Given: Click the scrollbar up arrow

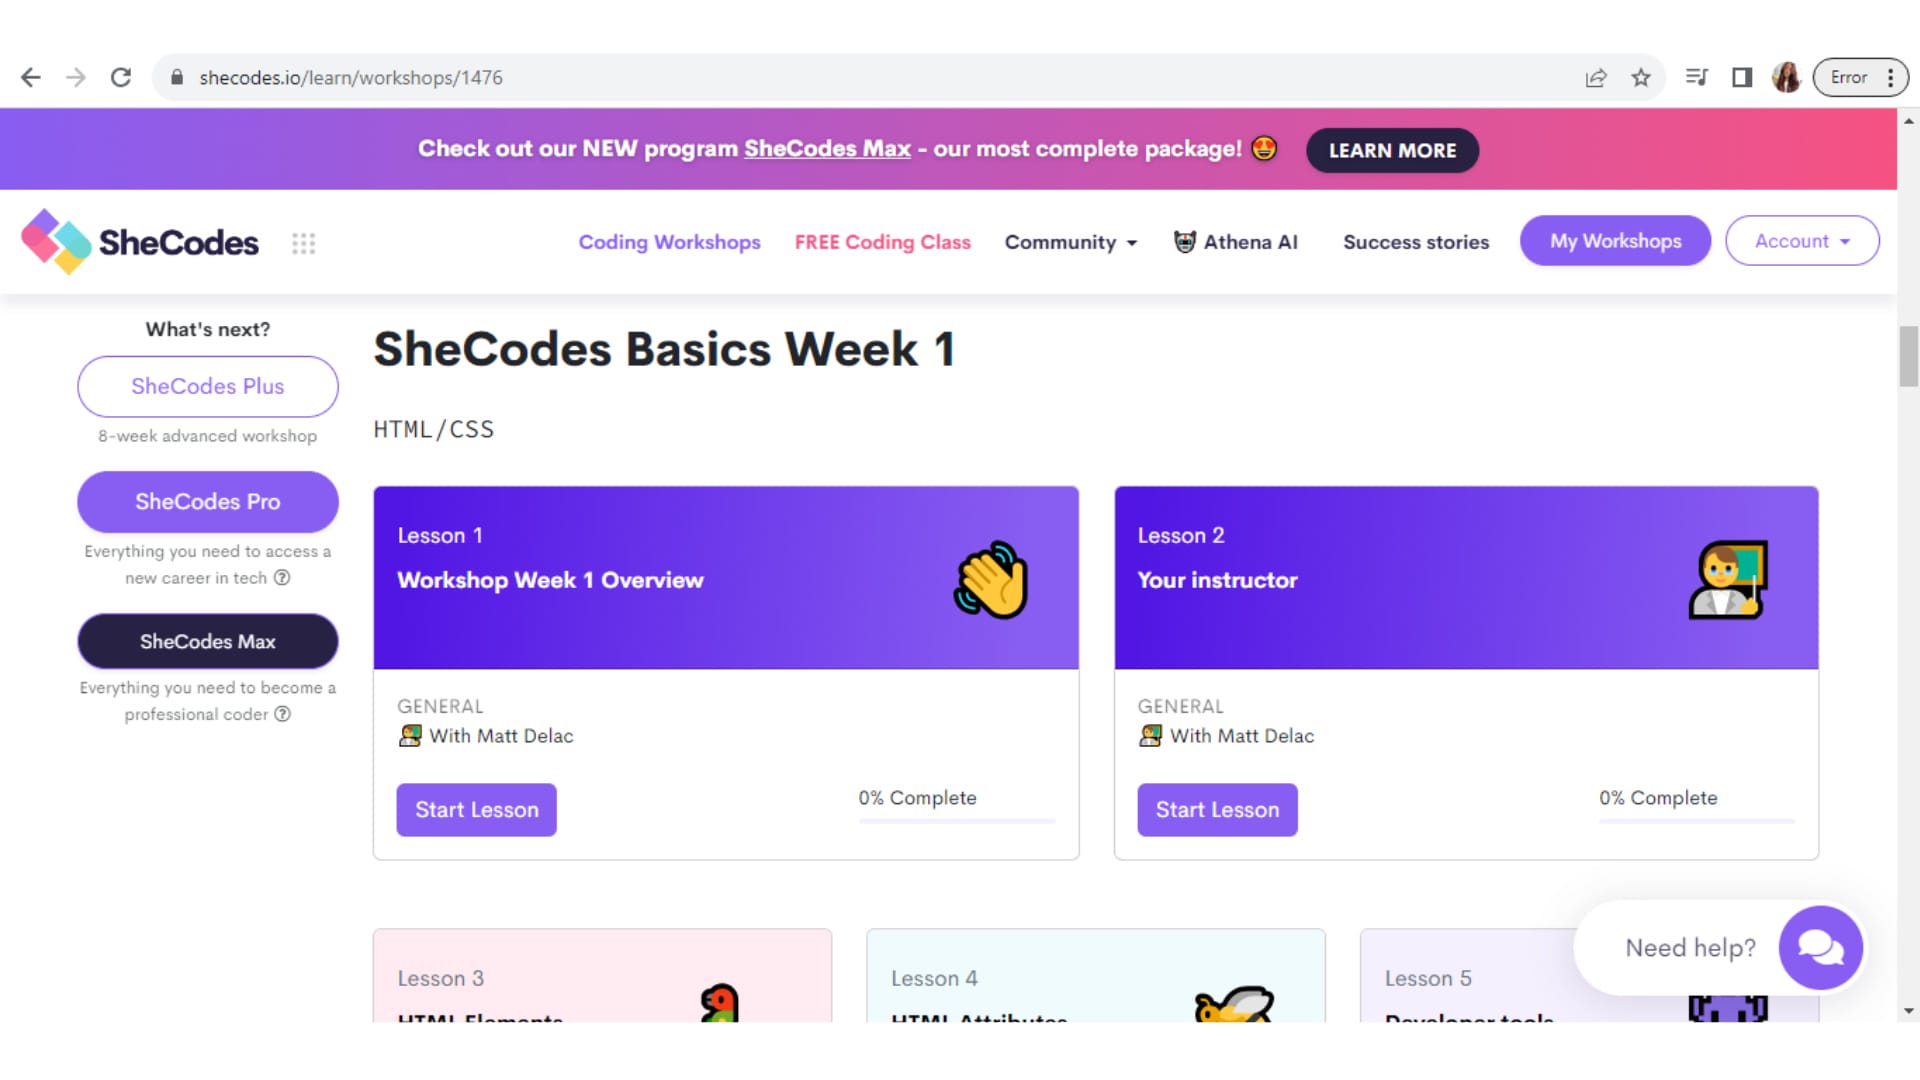Looking at the screenshot, I should click(x=1909, y=120).
